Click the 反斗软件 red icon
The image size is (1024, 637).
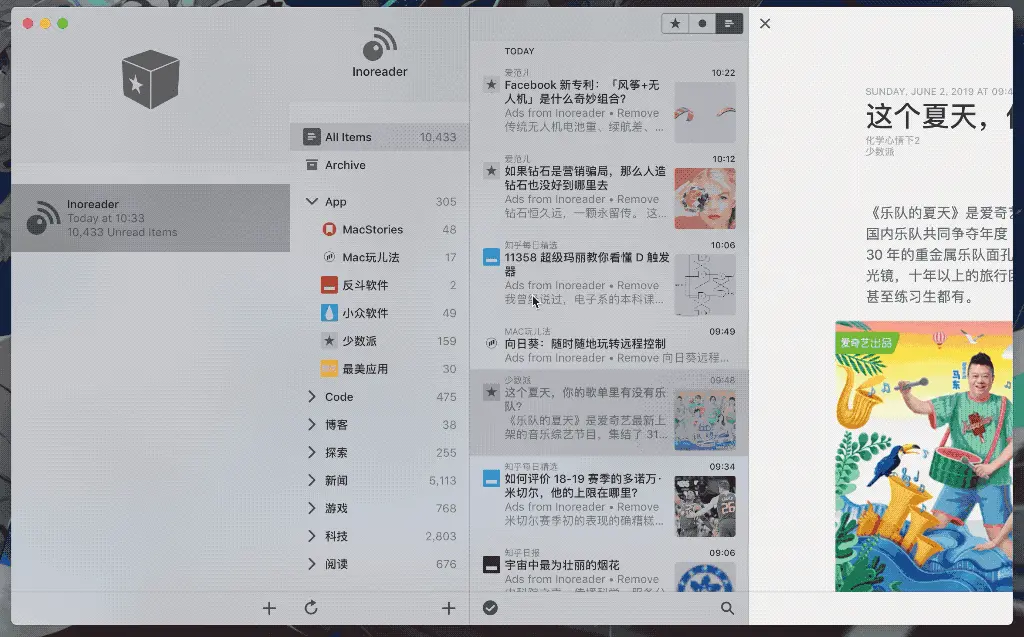pyautogui.click(x=329, y=285)
